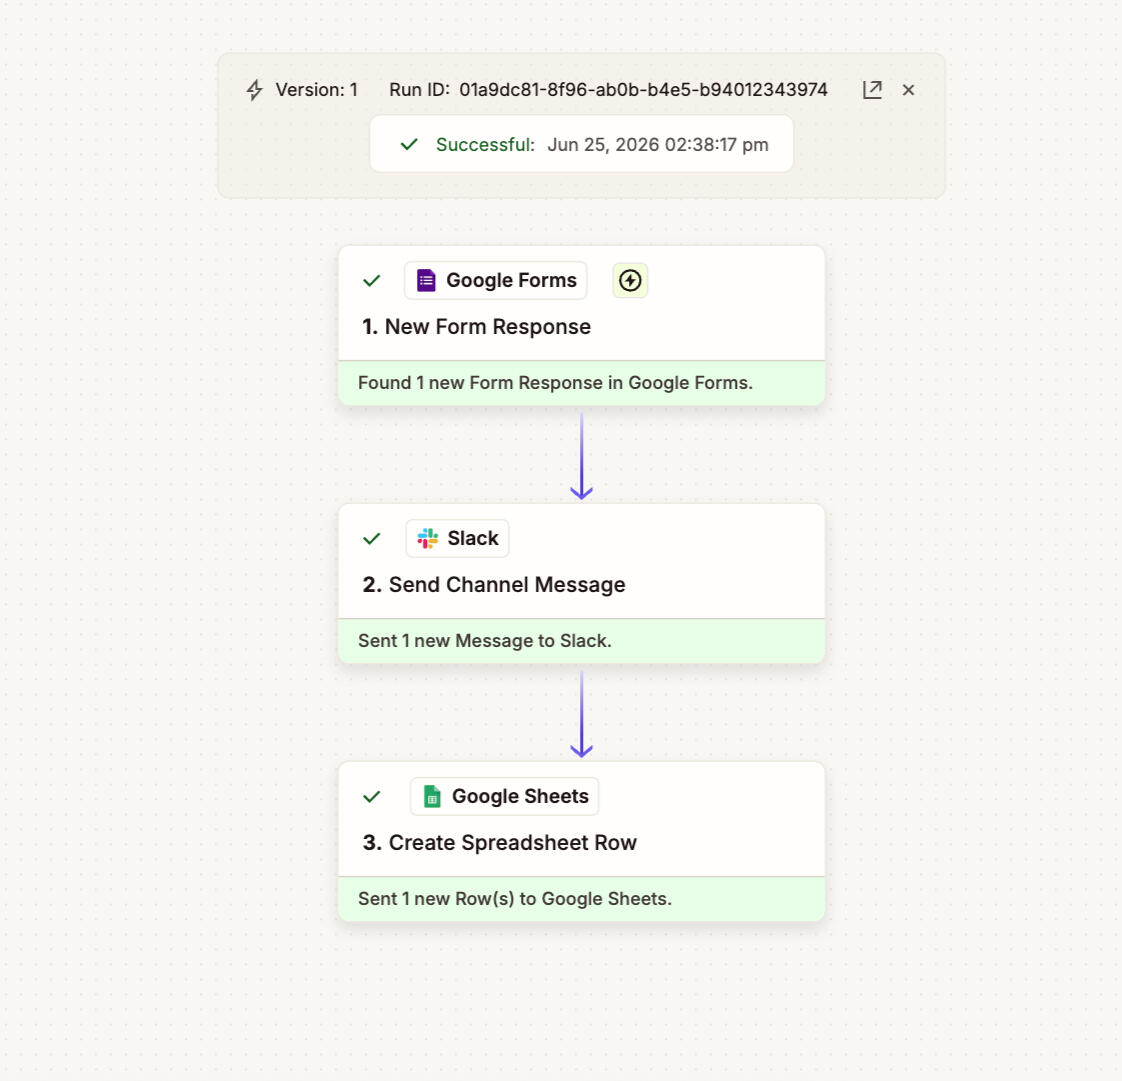Close the run details banner
Image resolution: width=1122 pixels, height=1081 pixels.
click(908, 89)
